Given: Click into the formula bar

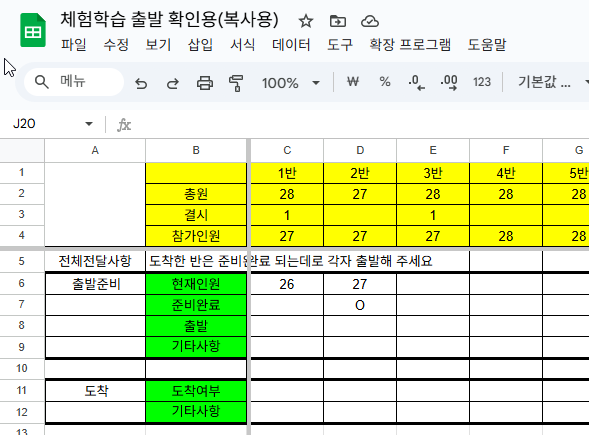Looking at the screenshot, I should (x=361, y=124).
